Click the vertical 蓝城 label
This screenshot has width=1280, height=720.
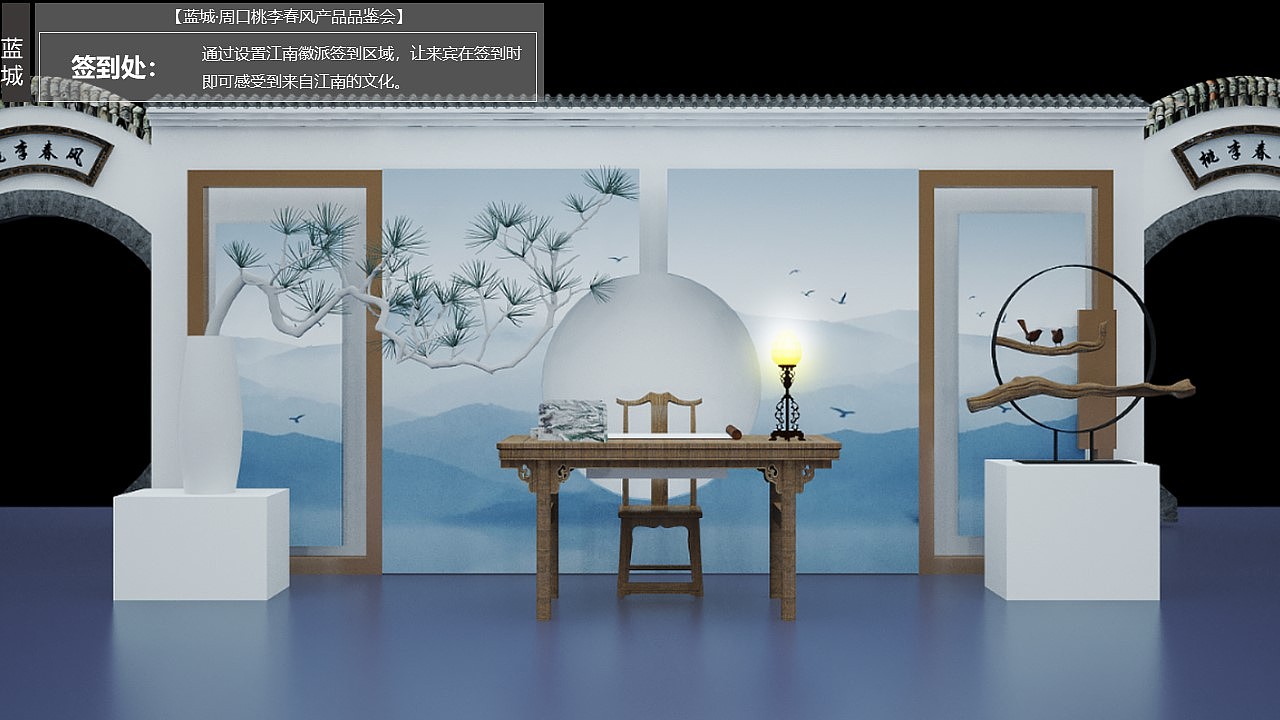coord(12,62)
